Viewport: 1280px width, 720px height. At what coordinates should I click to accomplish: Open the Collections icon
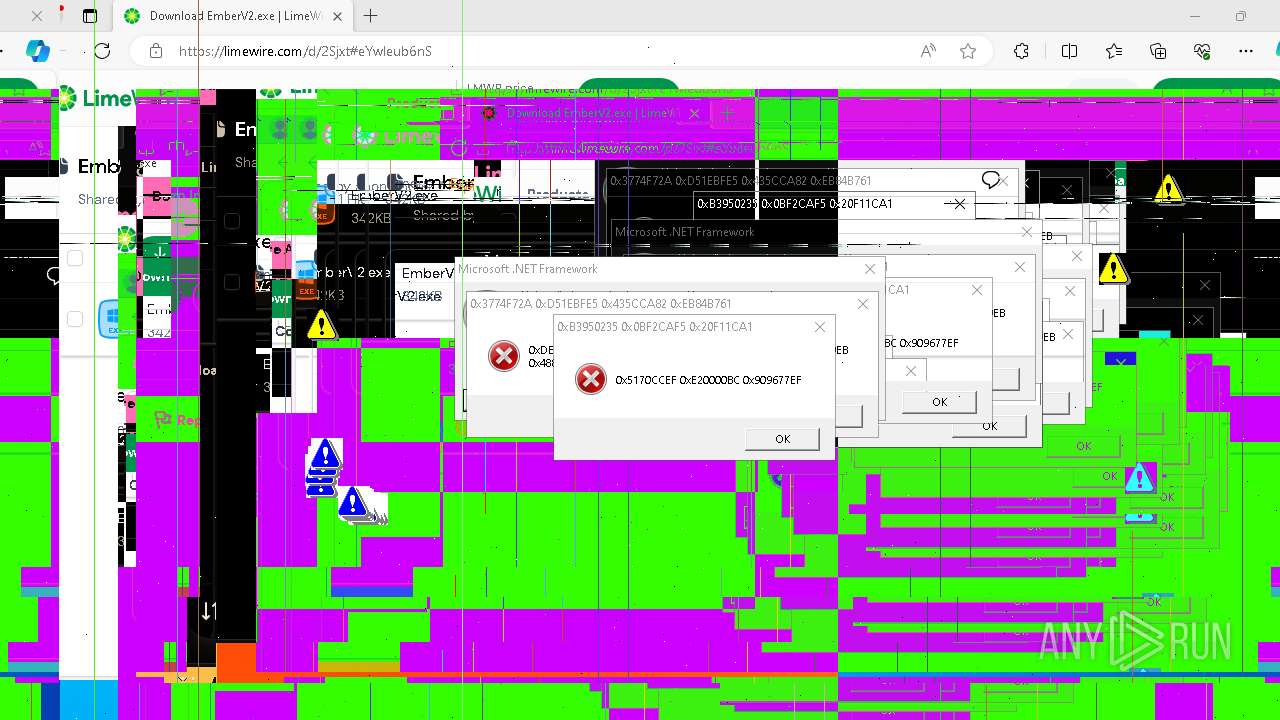pyautogui.click(x=1158, y=51)
